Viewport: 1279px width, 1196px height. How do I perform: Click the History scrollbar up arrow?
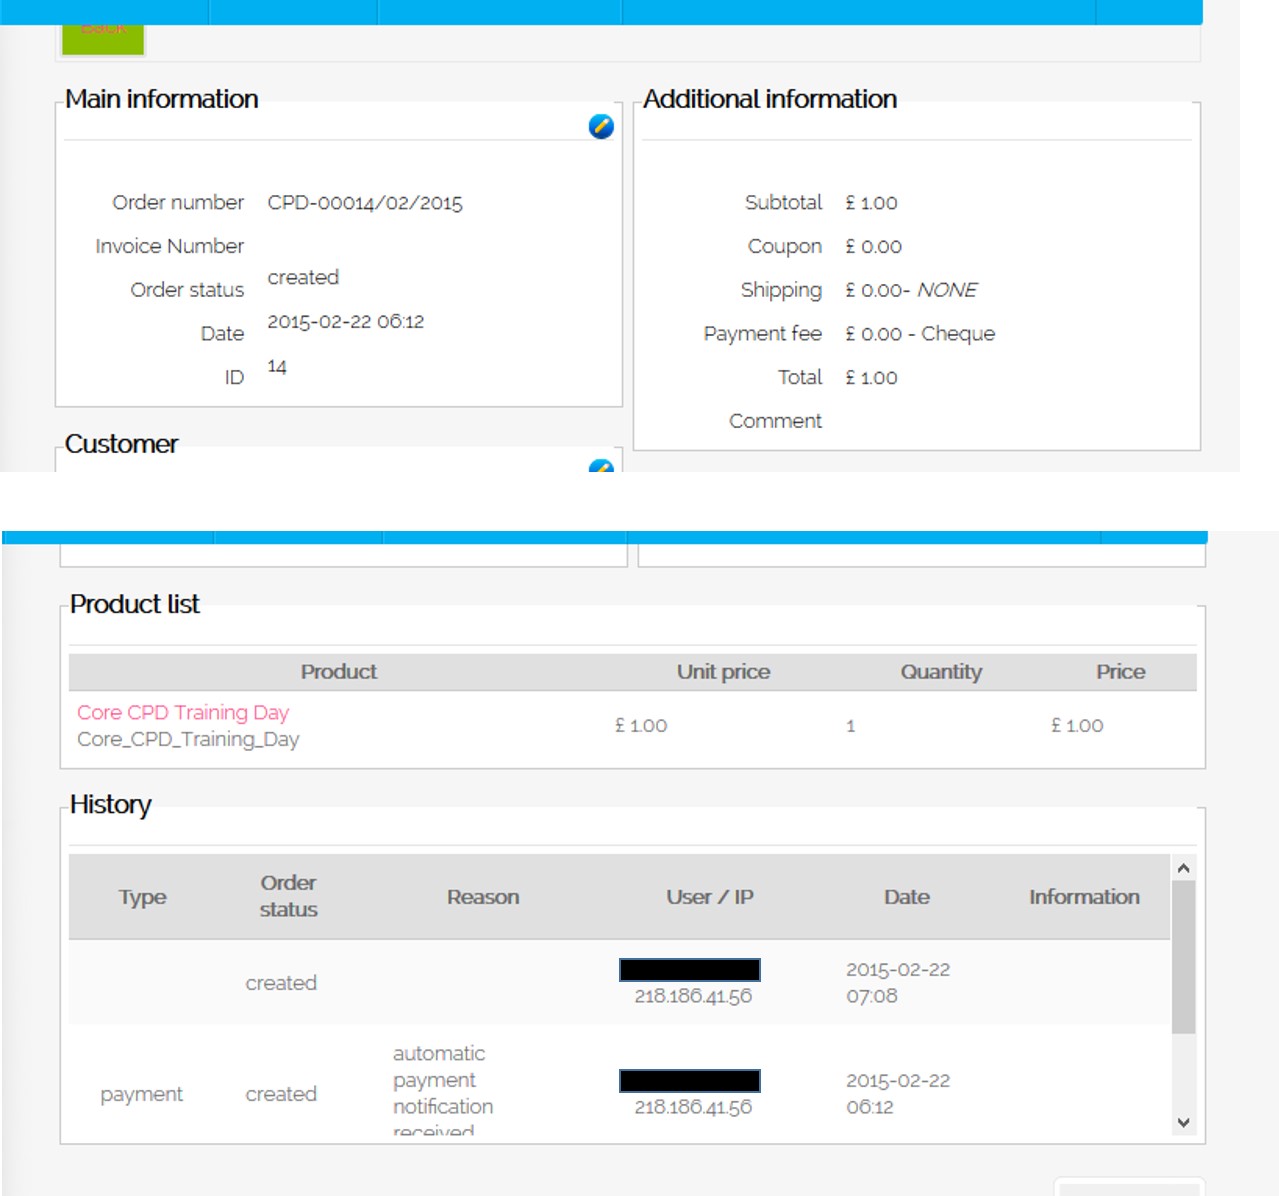(x=1184, y=868)
